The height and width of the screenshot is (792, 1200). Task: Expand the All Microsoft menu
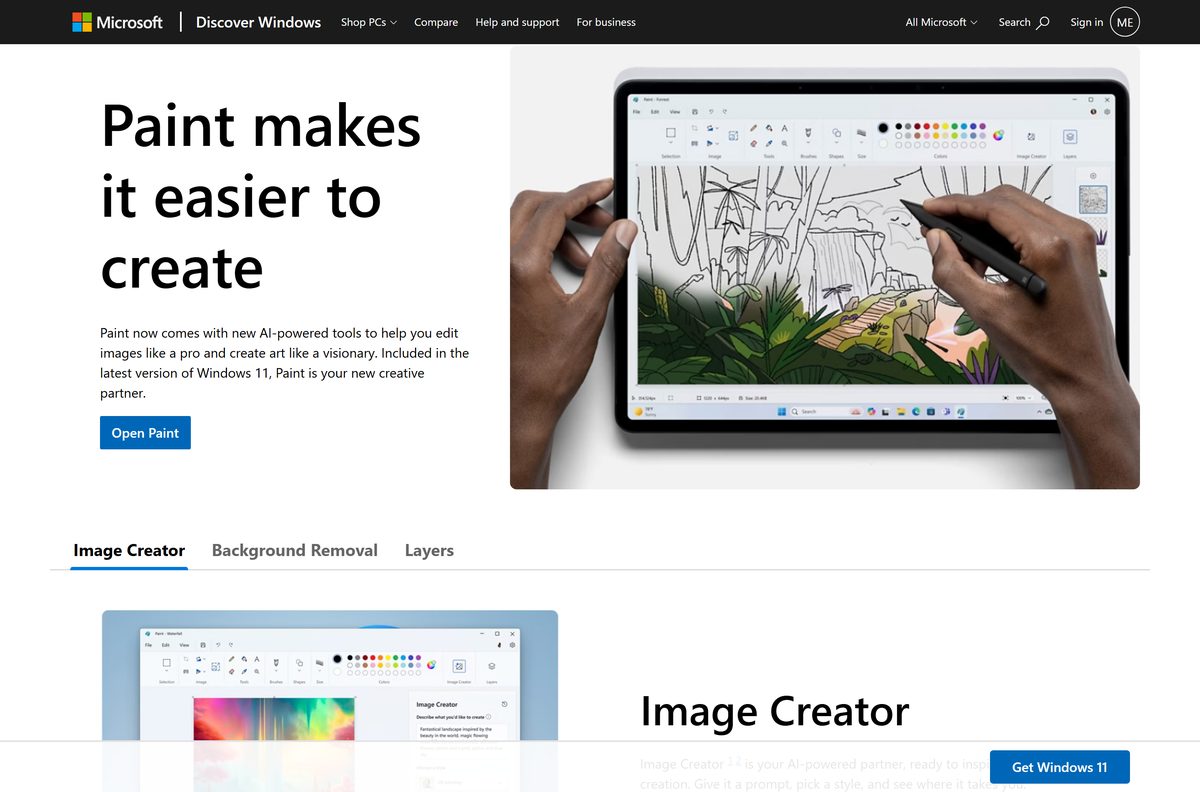click(941, 22)
